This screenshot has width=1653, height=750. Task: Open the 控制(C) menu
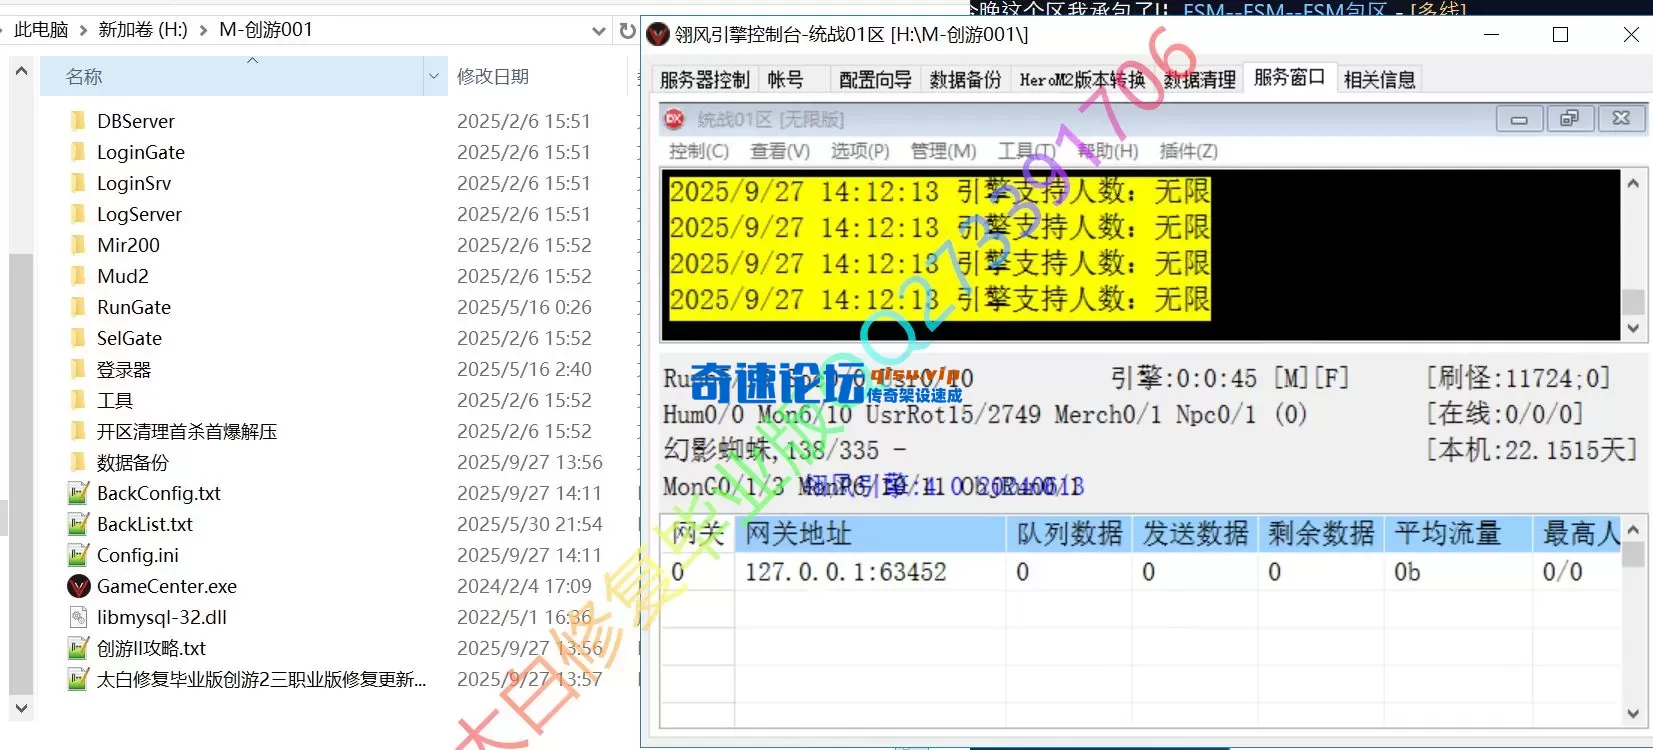point(699,151)
